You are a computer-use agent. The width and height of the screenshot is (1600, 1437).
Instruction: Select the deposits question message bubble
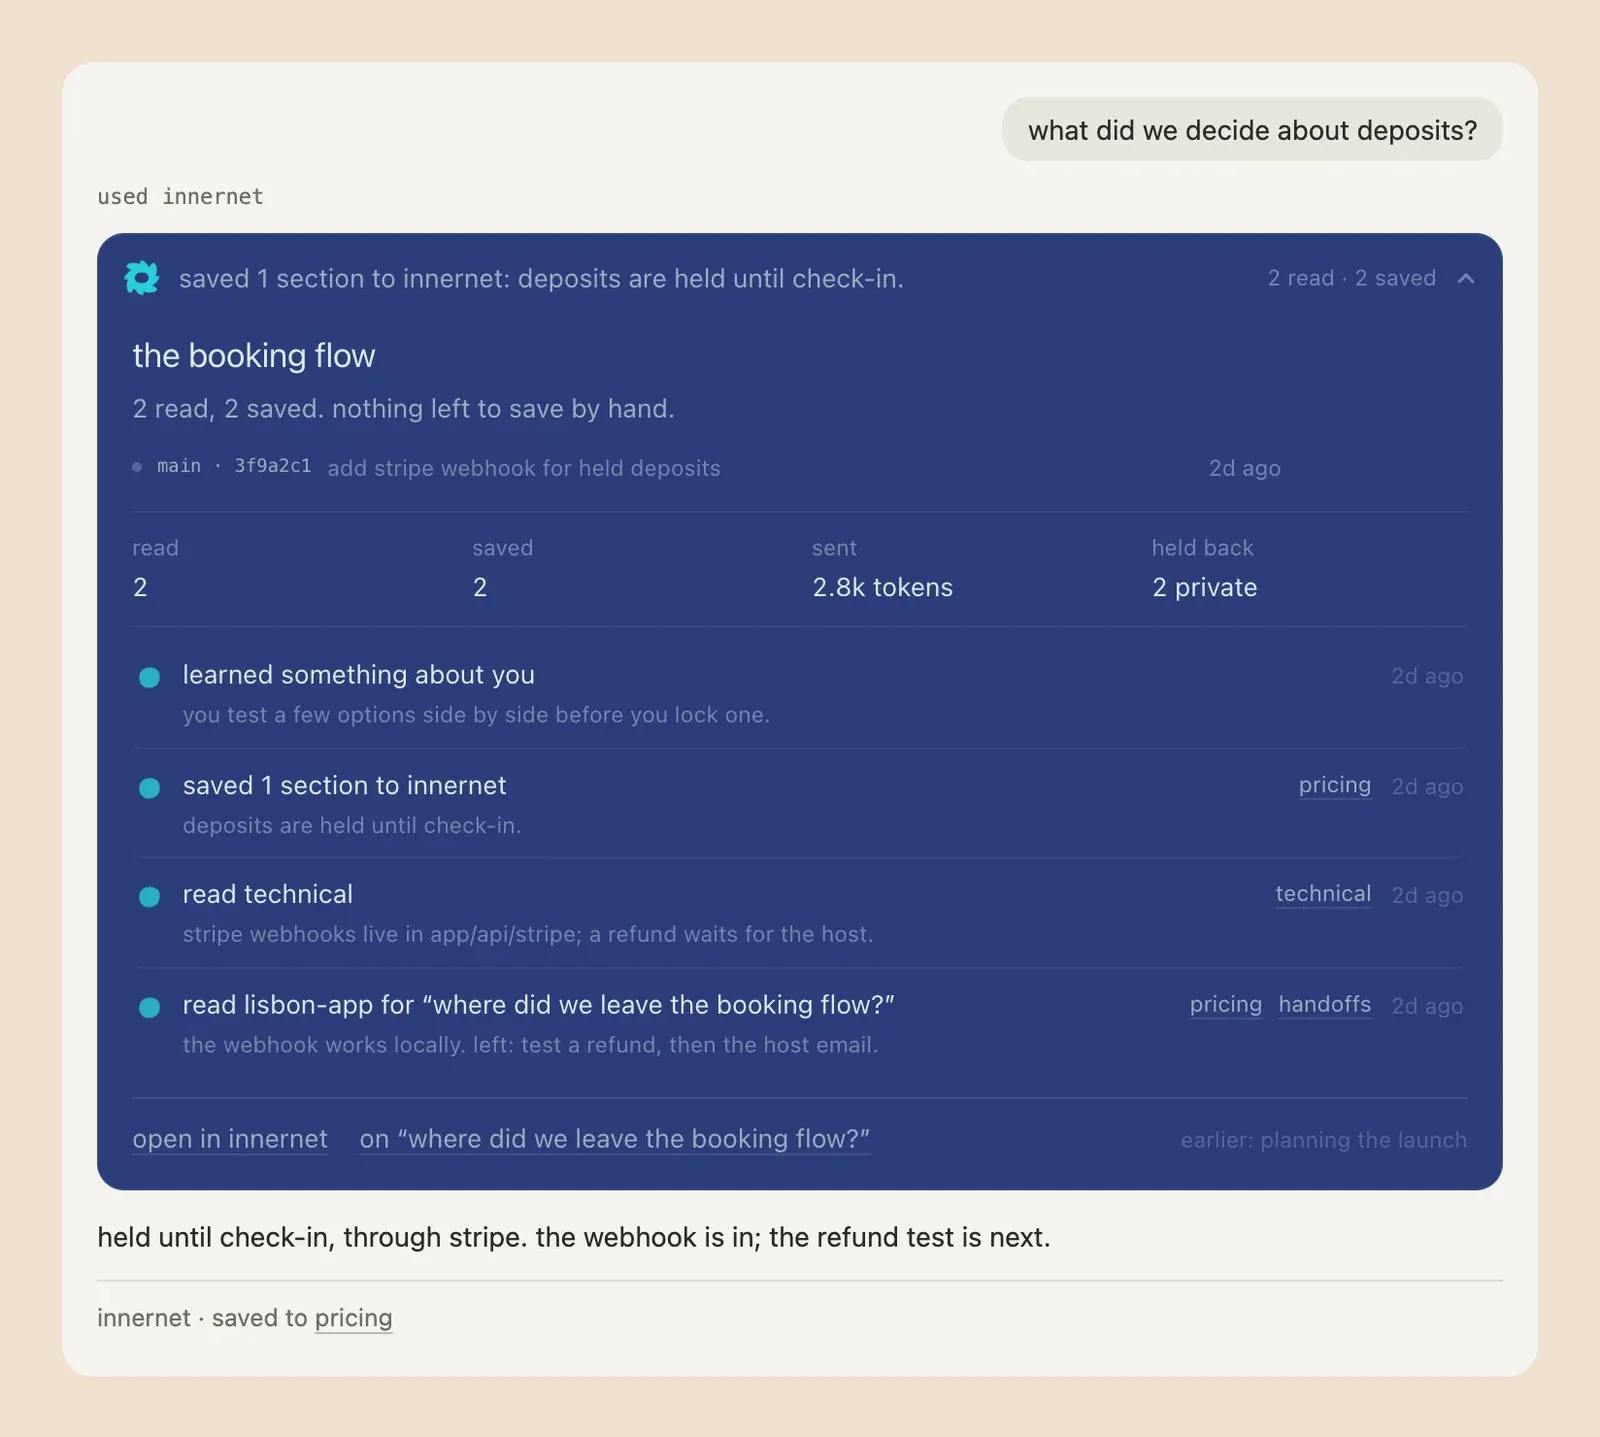[1252, 130]
